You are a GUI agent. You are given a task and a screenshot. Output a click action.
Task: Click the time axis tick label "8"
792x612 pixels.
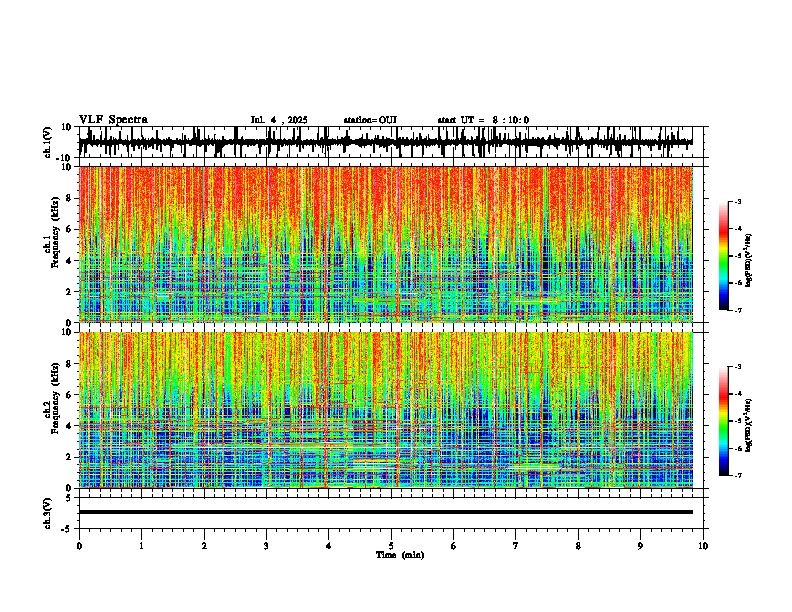[578, 546]
